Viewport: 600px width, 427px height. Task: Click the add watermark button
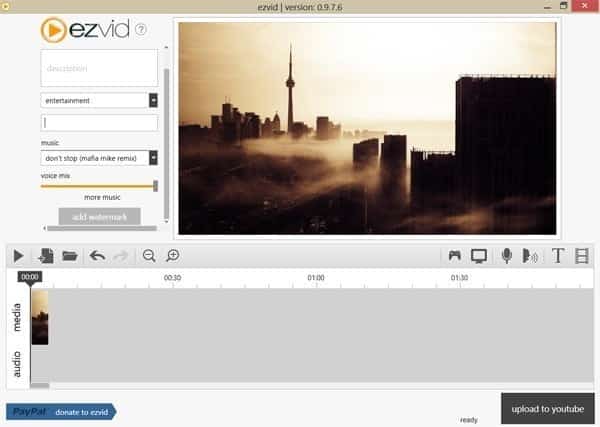99,216
